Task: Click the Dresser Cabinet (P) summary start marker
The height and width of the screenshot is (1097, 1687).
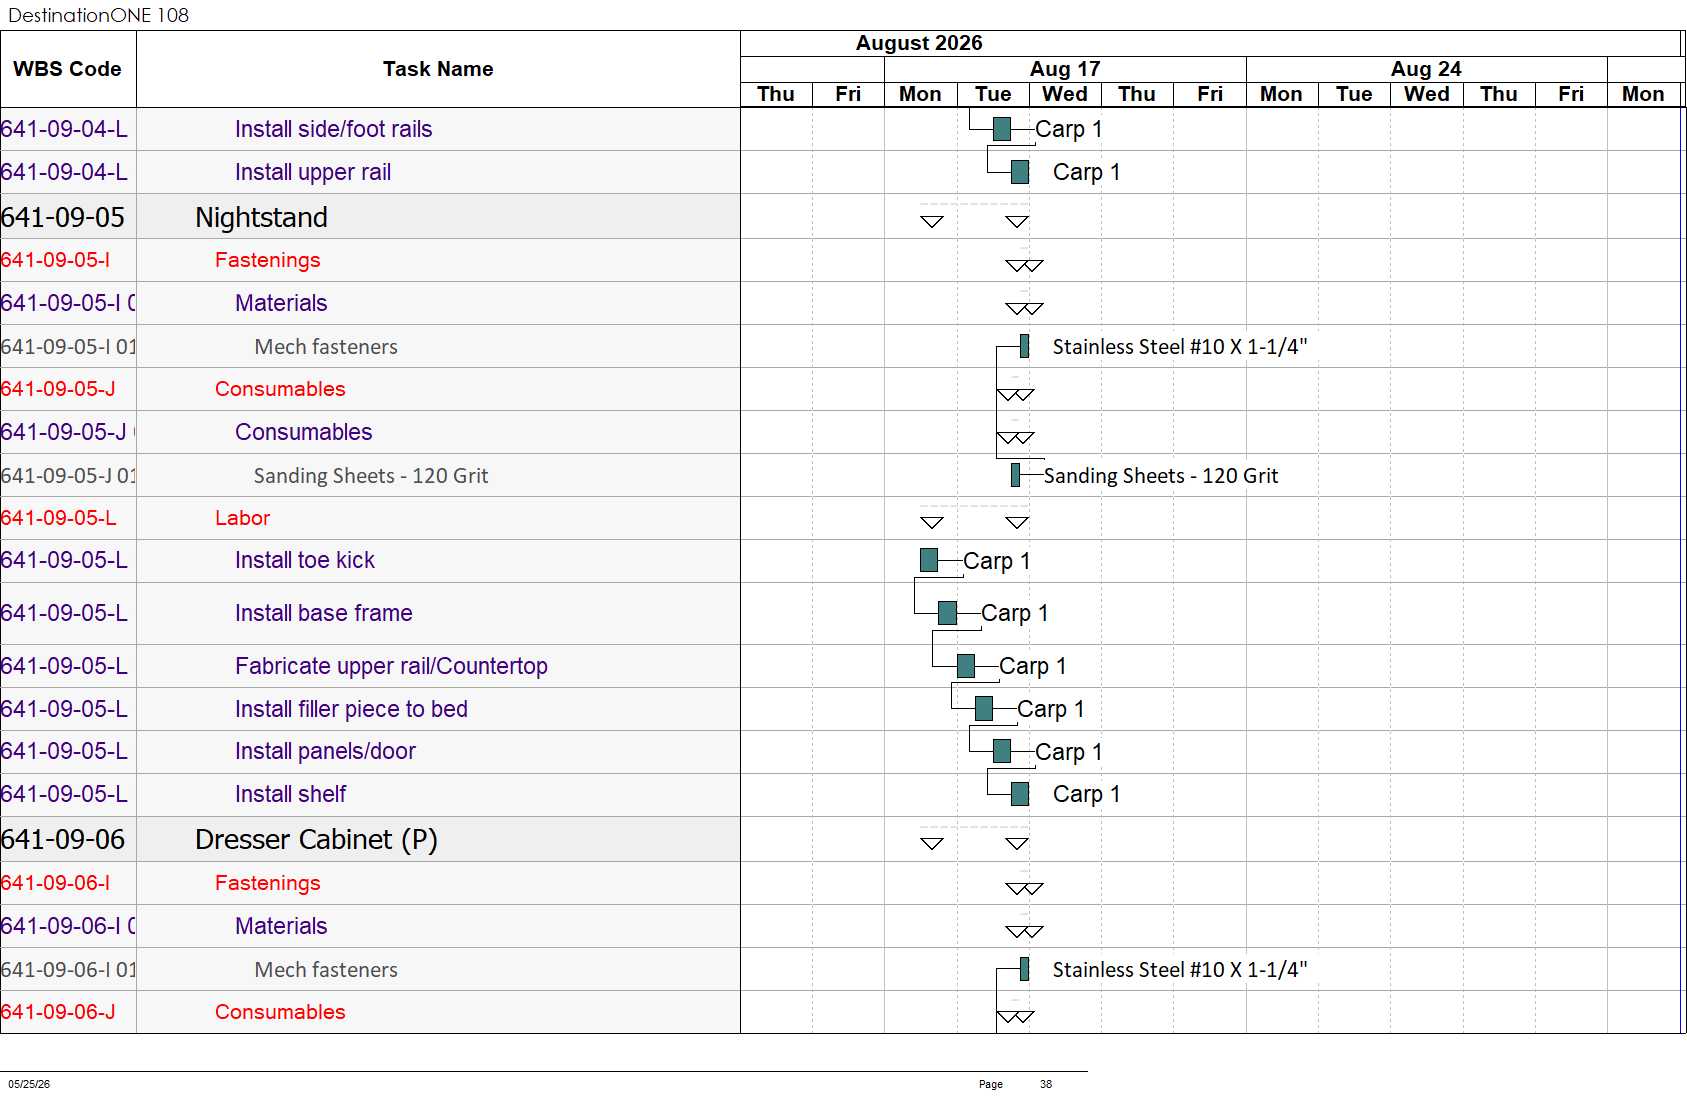Action: coord(932,843)
